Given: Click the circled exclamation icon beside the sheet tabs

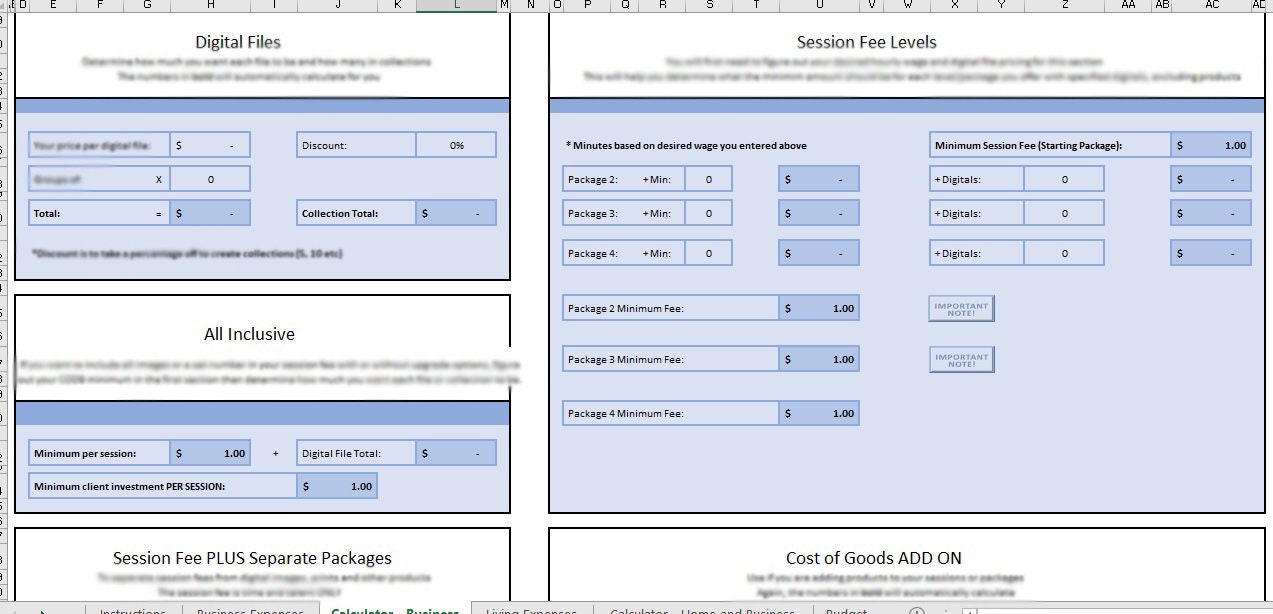Looking at the screenshot, I should (917, 609).
